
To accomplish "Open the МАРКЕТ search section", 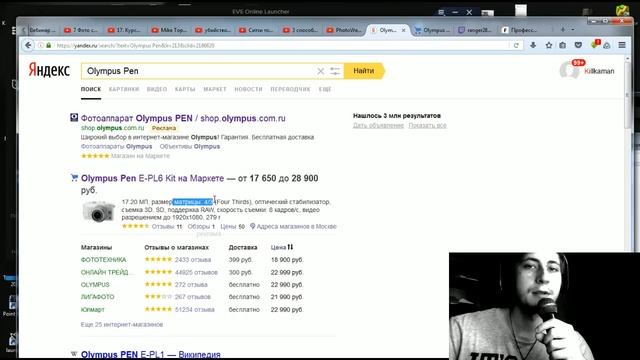I will [215, 89].
